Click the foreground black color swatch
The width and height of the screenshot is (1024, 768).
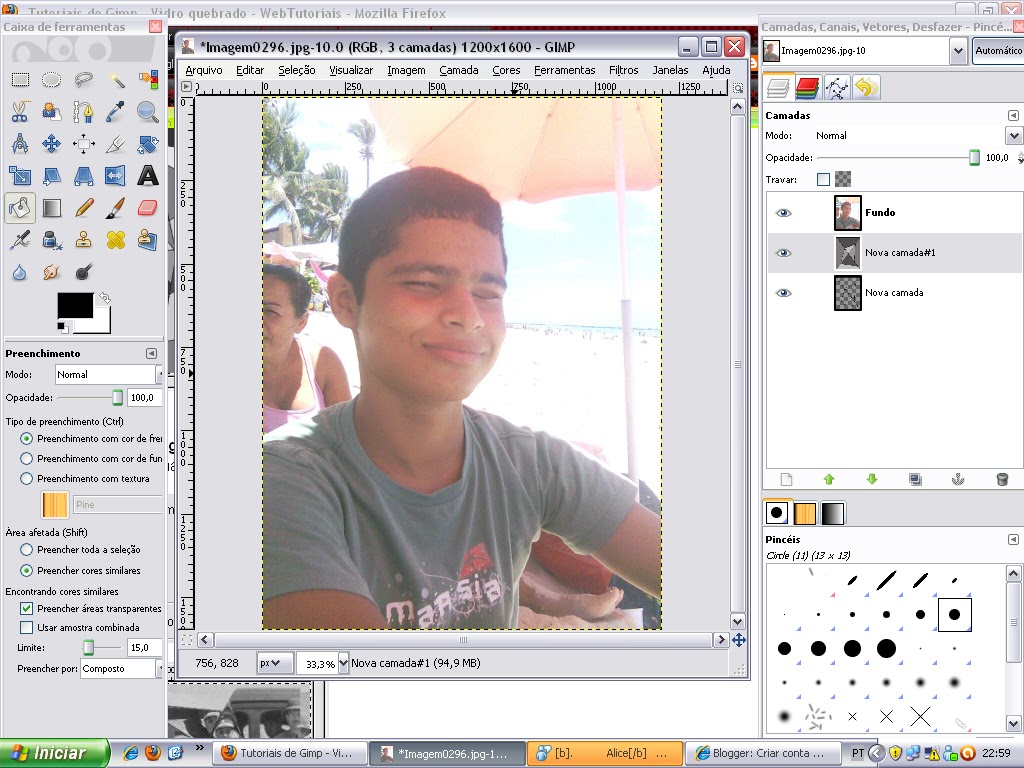click(x=75, y=306)
